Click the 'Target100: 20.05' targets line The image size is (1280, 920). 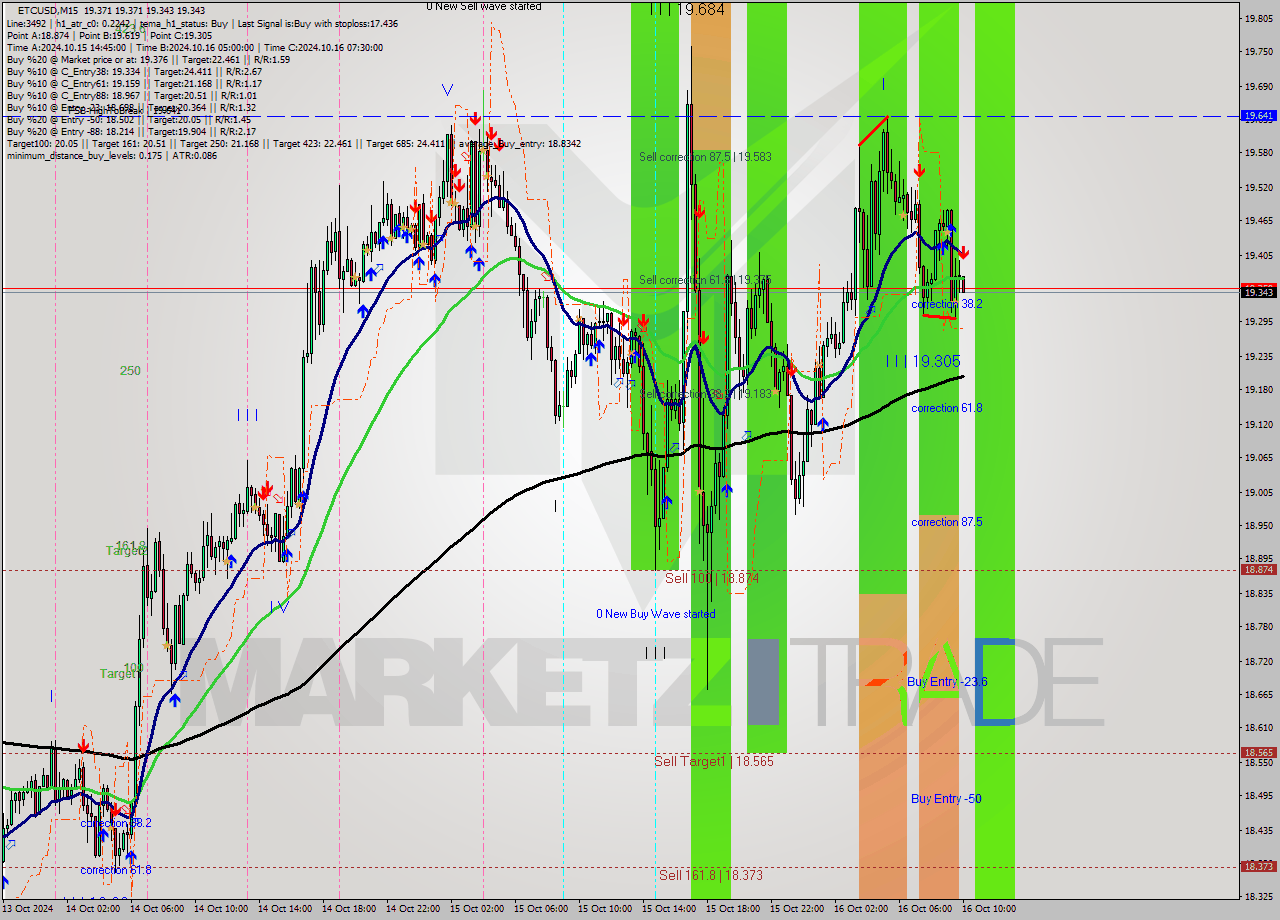point(294,143)
